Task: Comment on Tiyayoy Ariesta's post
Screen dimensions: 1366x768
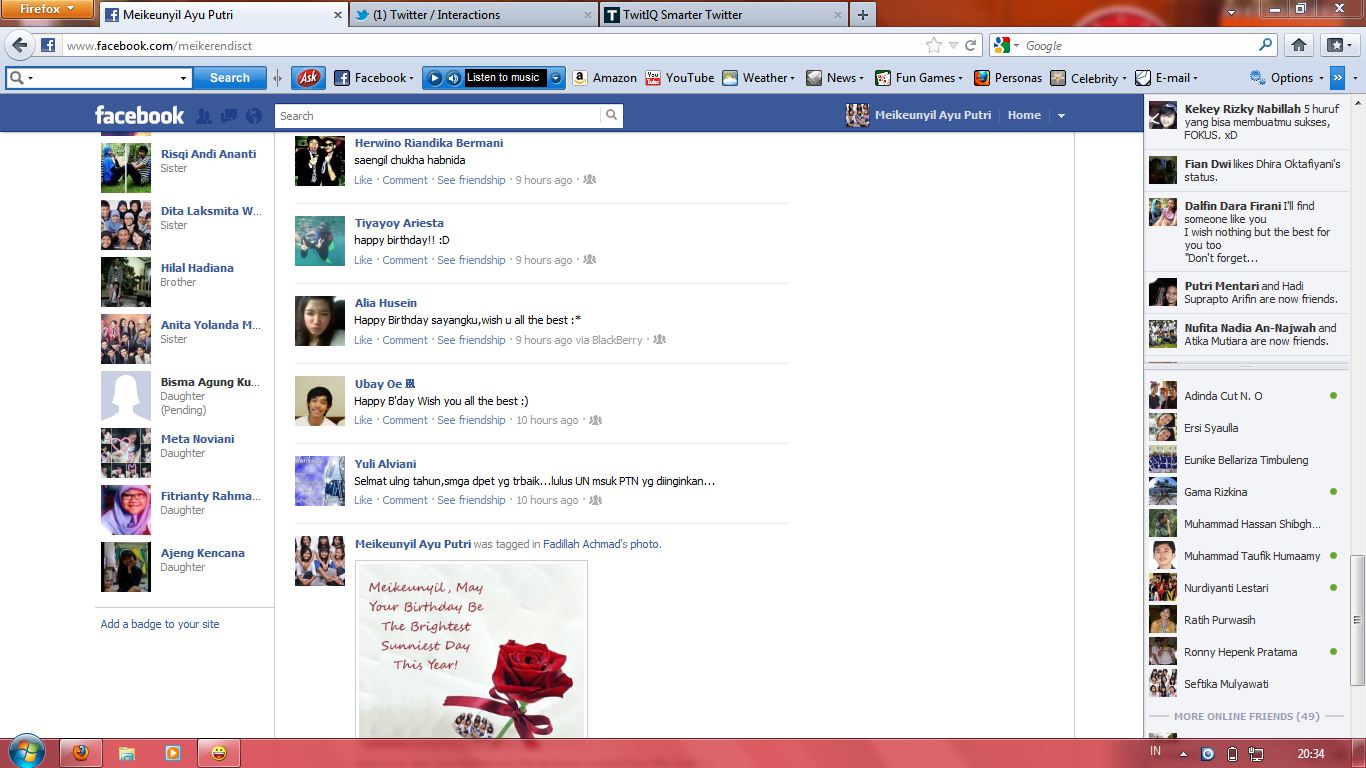Action: tap(405, 260)
